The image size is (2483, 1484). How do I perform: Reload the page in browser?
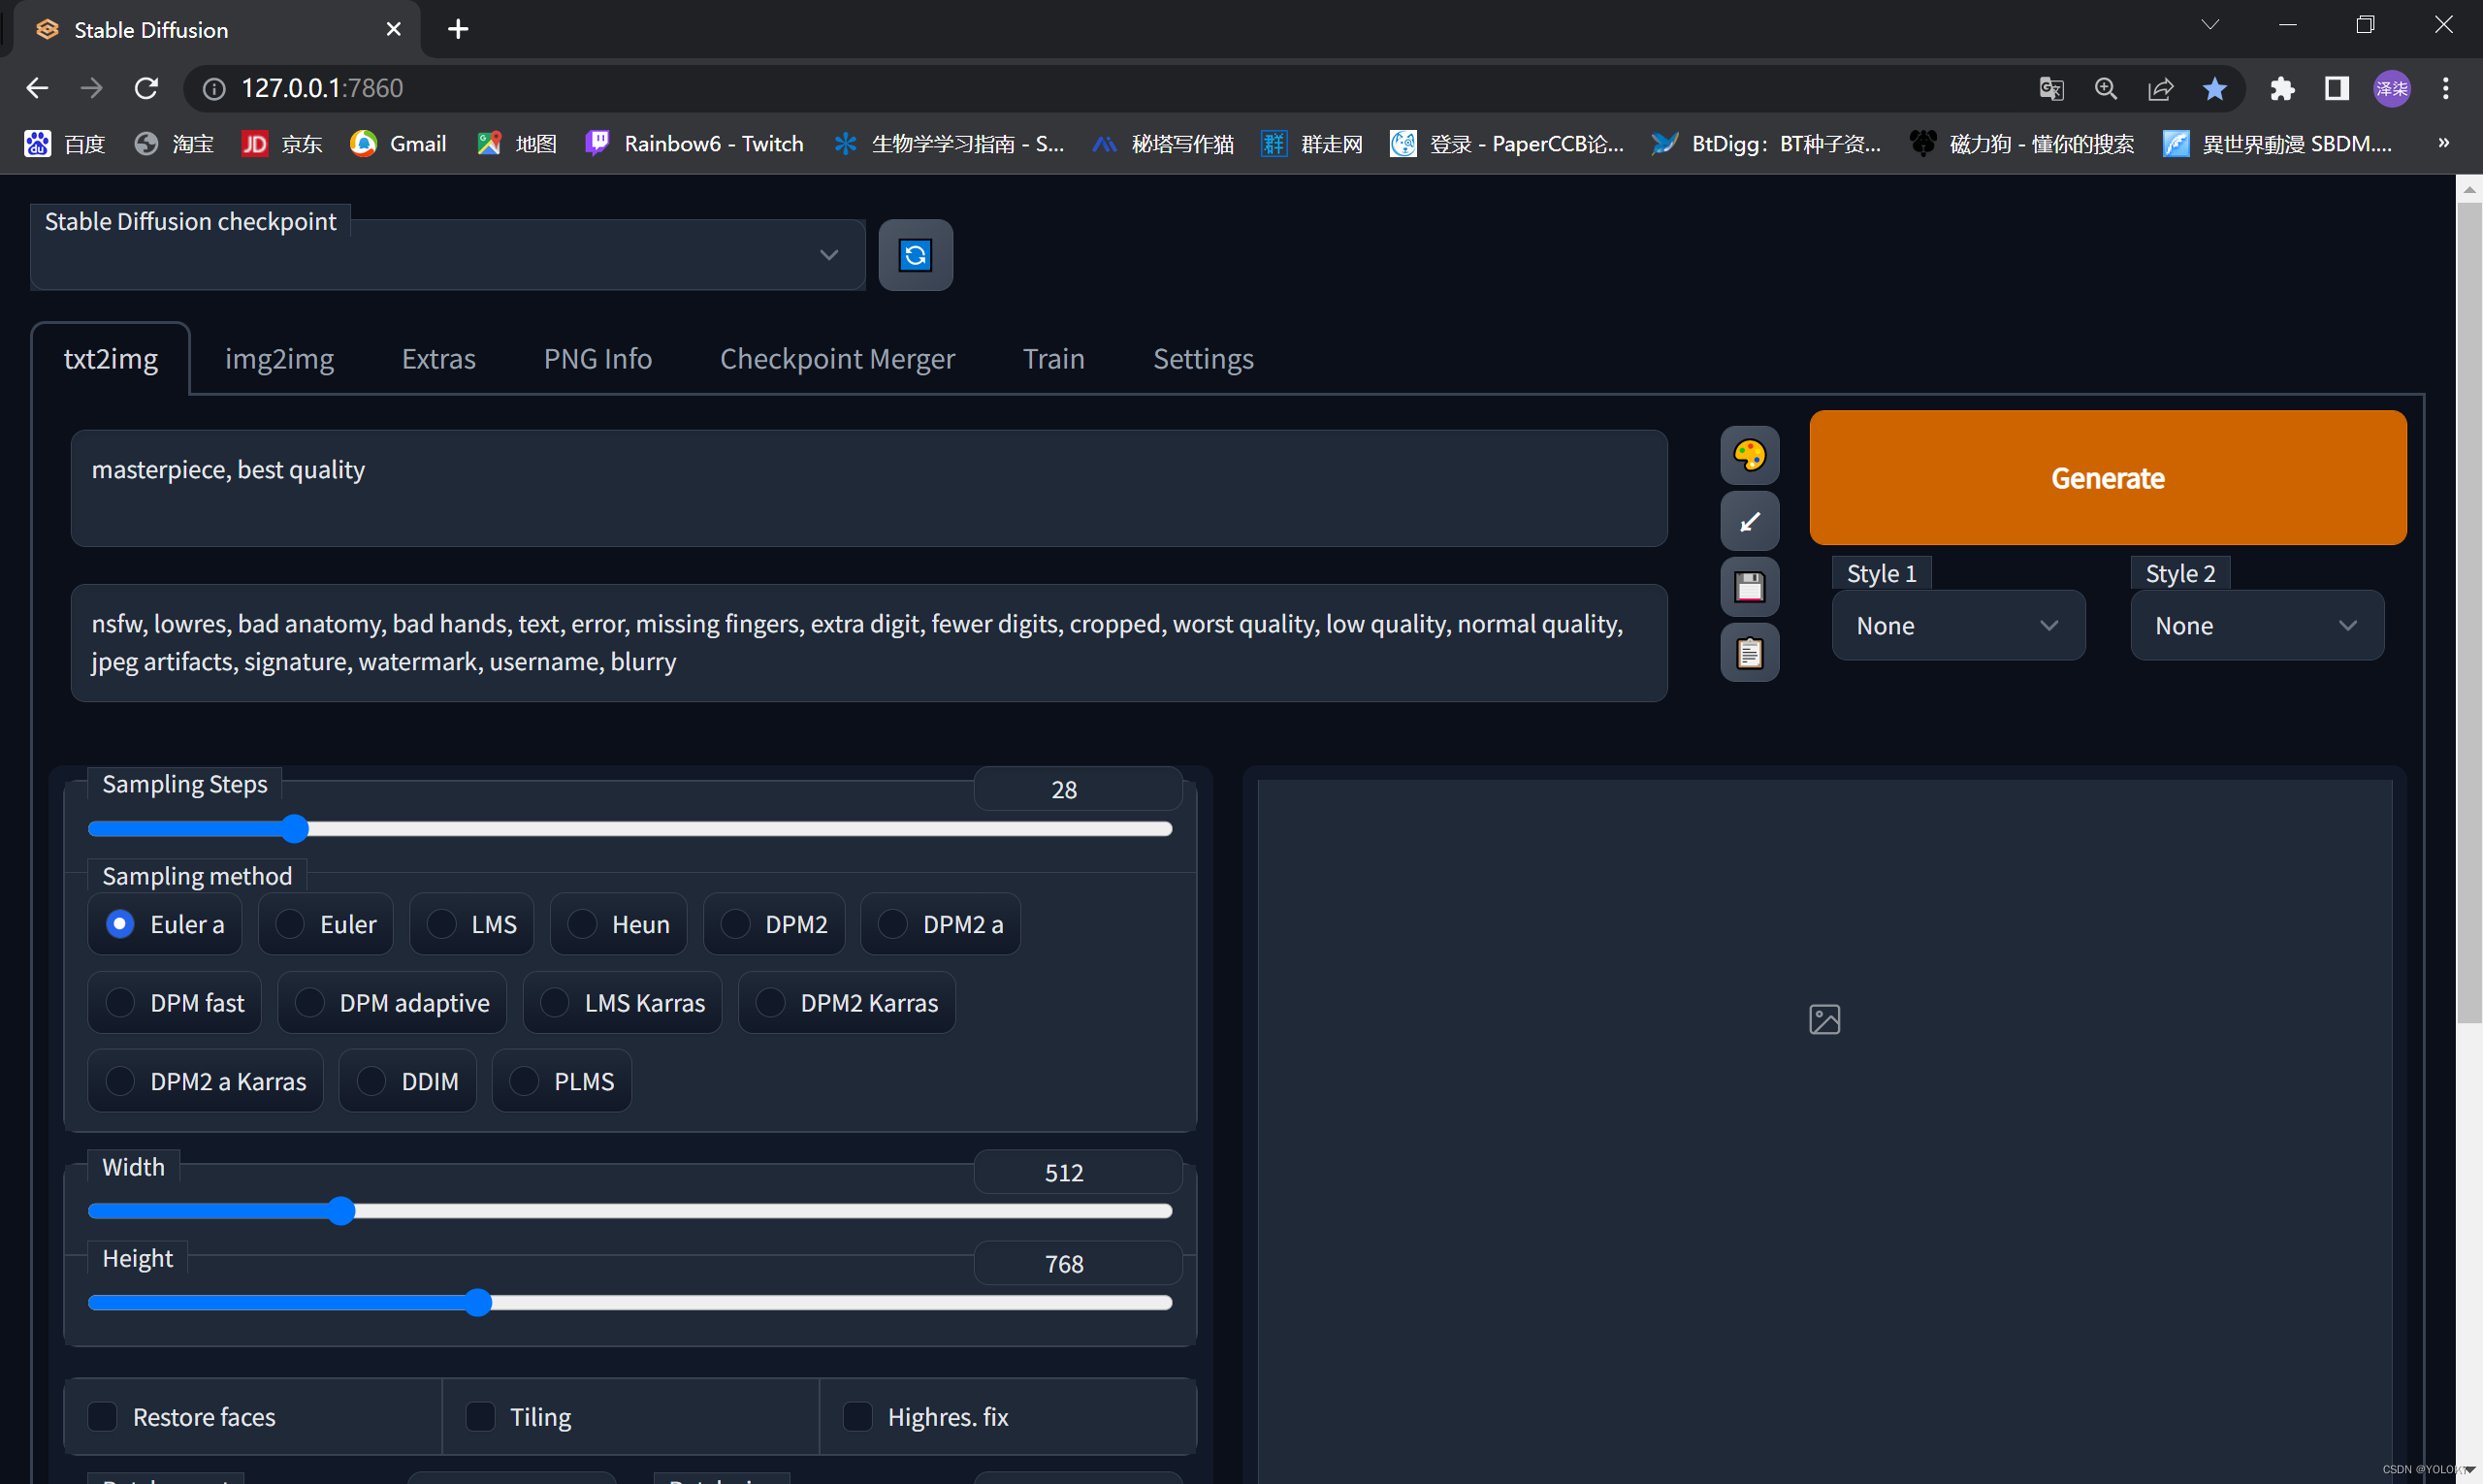pos(147,89)
